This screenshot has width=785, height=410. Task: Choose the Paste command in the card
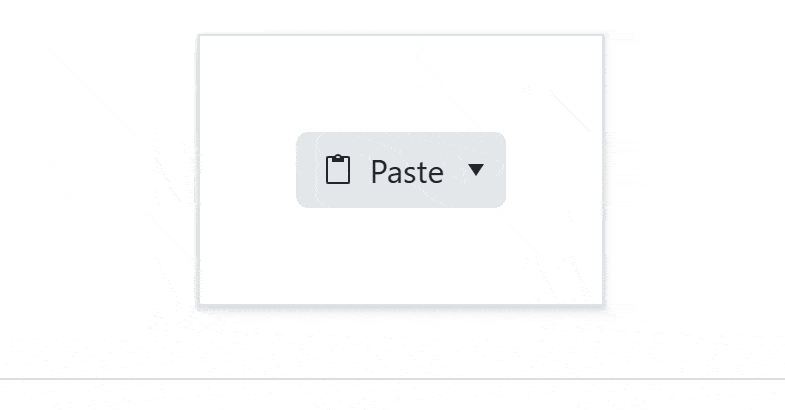click(401, 170)
